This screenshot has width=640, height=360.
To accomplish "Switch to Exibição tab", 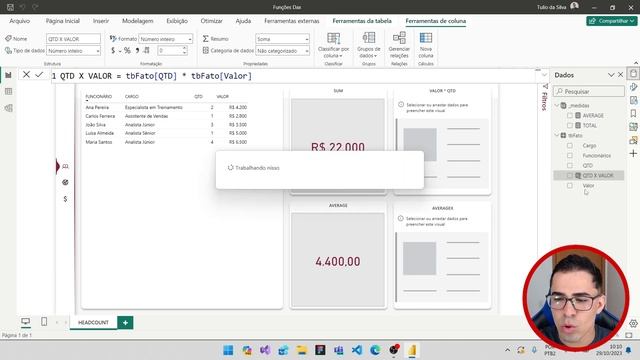I will pyautogui.click(x=177, y=21).
